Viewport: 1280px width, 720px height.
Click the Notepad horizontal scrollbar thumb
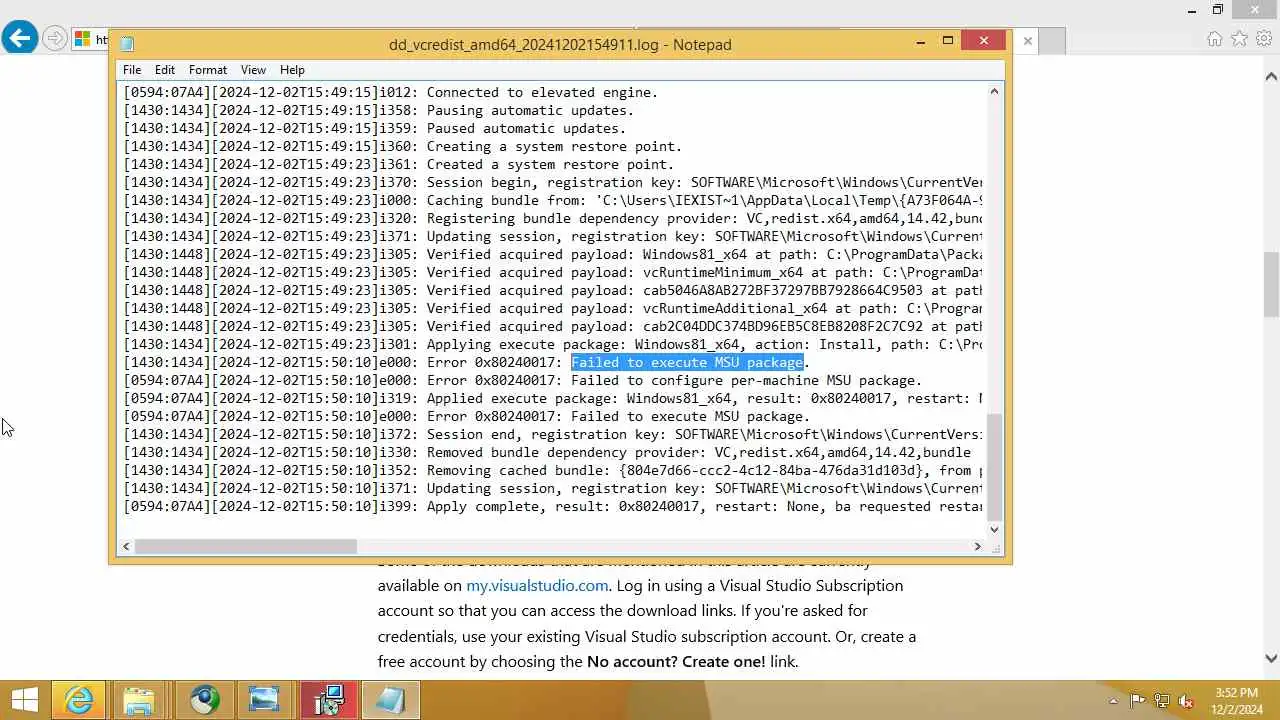pyautogui.click(x=246, y=546)
